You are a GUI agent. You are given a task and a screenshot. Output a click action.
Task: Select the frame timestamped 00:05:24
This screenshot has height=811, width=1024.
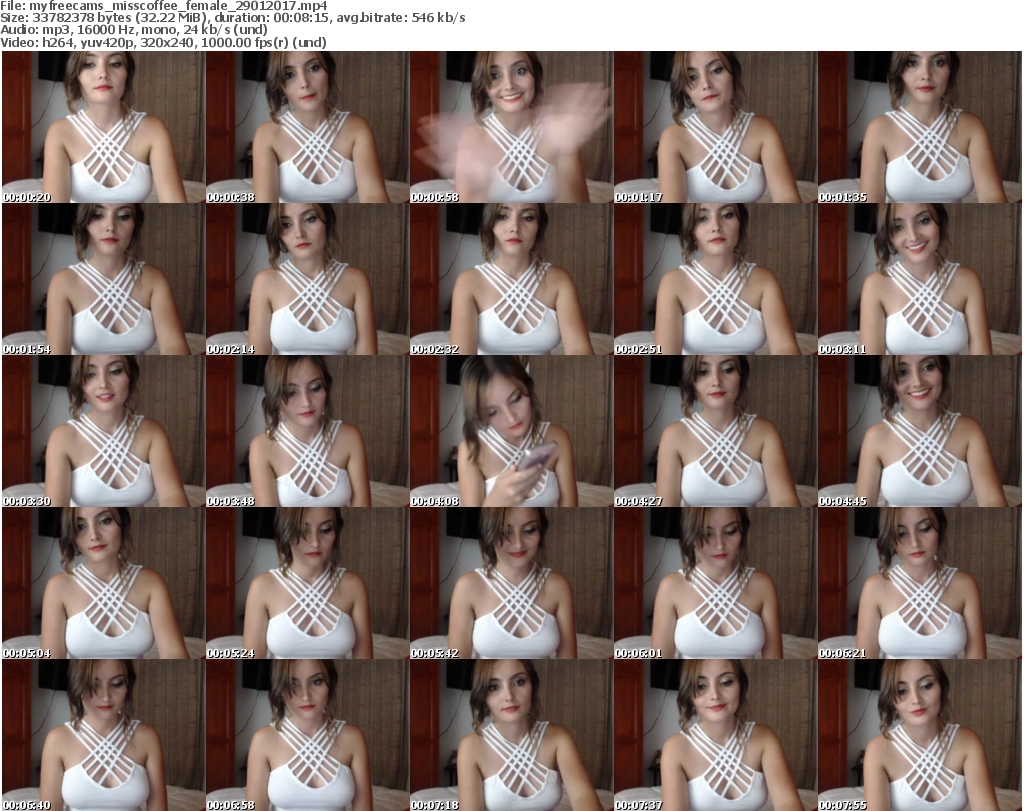[x=307, y=584]
